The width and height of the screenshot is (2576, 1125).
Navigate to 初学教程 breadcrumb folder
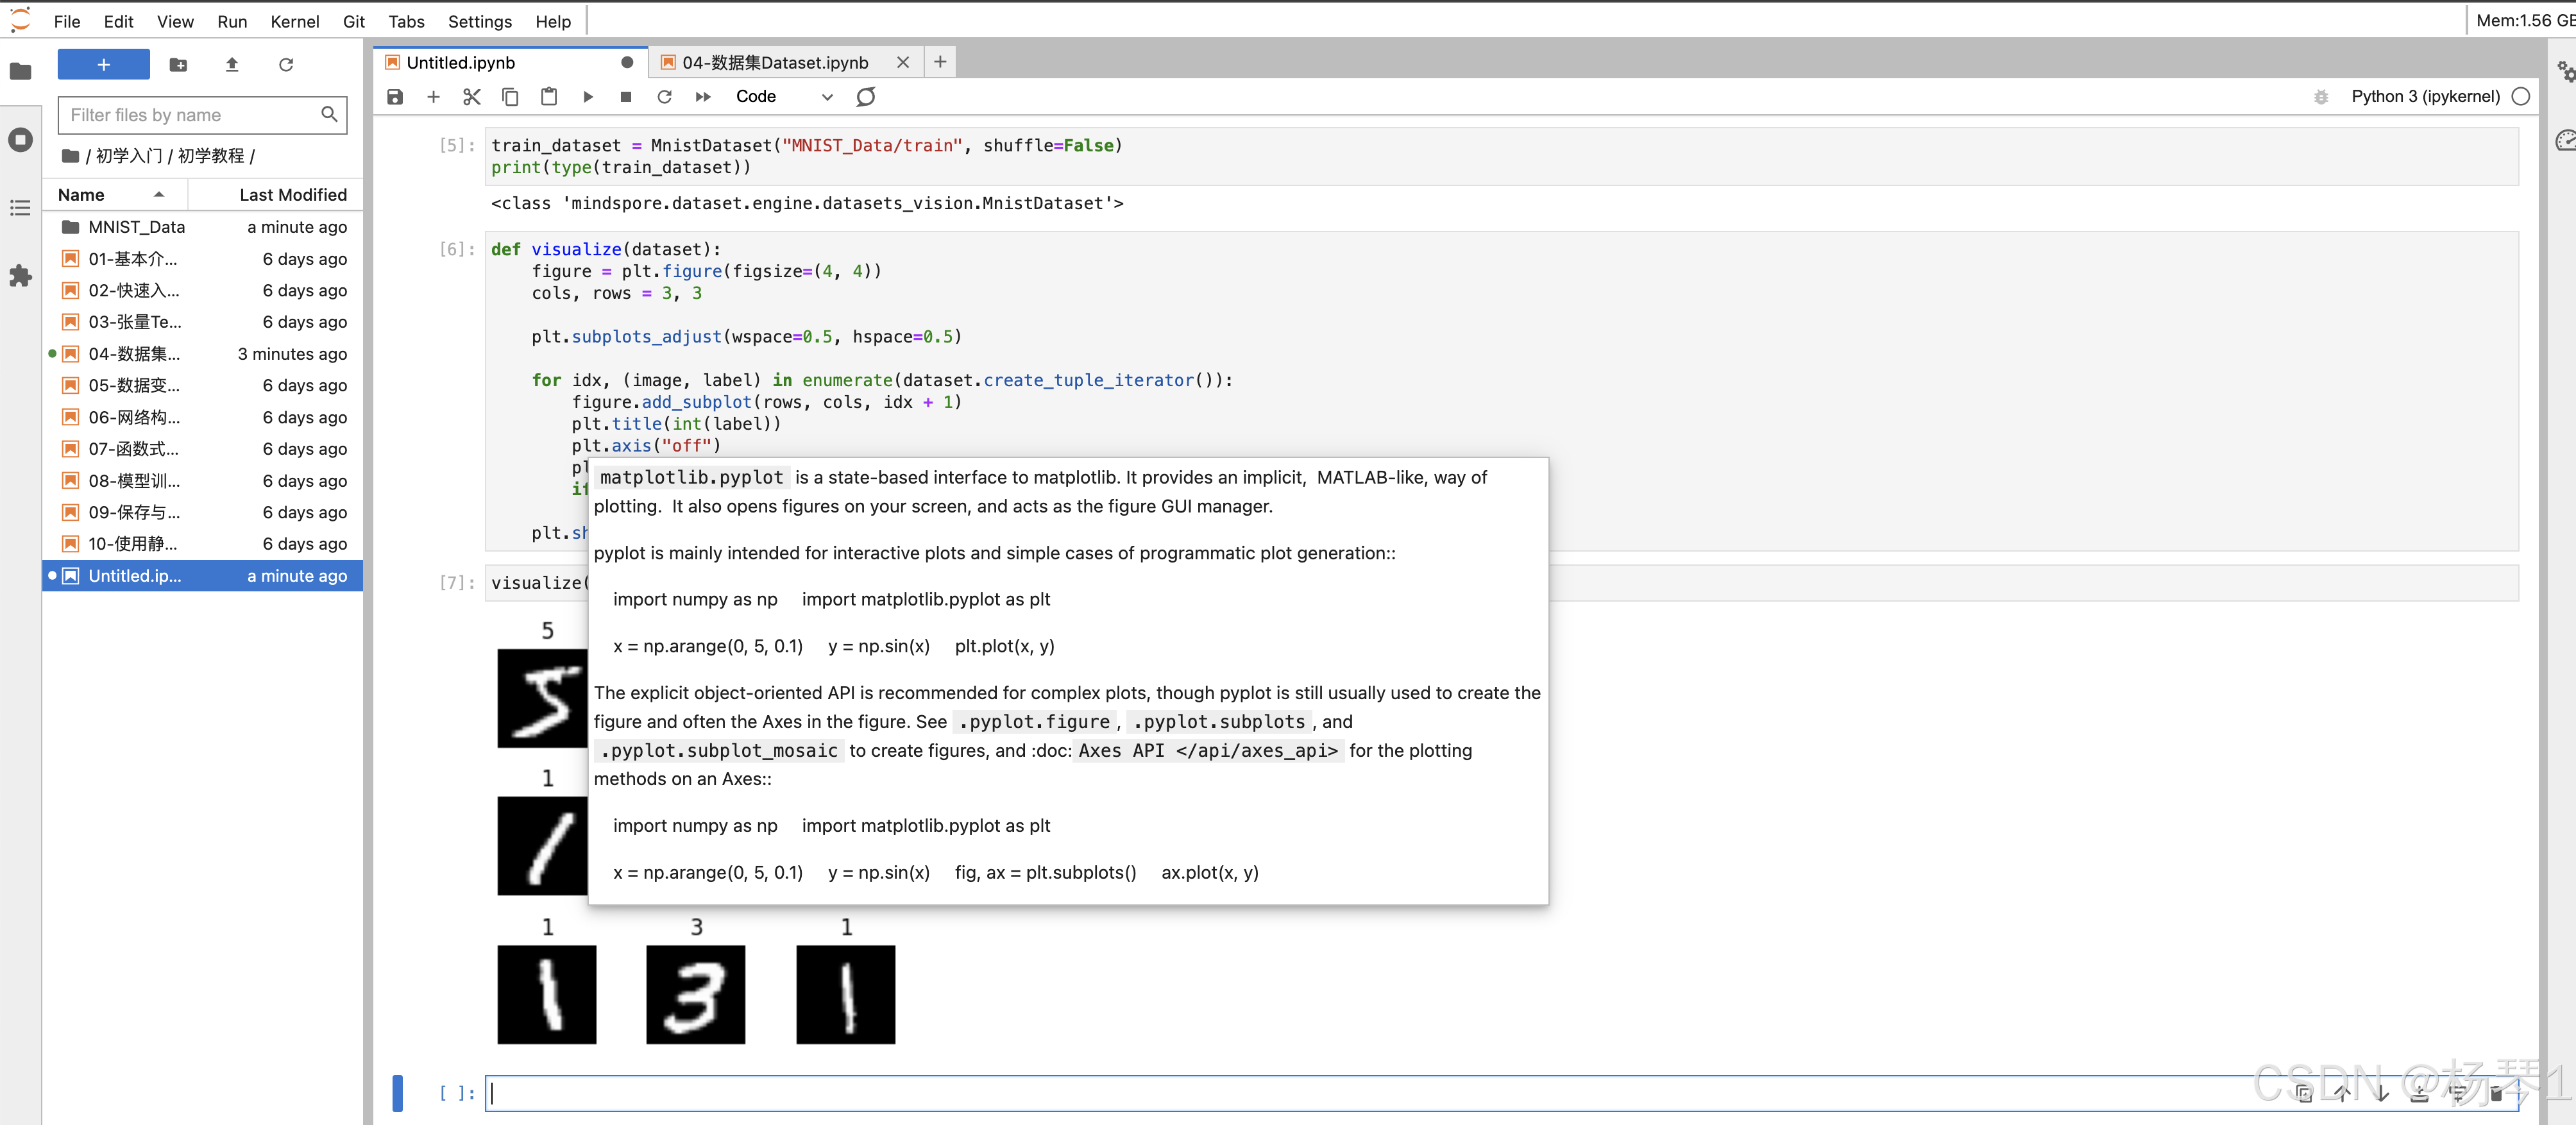(211, 156)
